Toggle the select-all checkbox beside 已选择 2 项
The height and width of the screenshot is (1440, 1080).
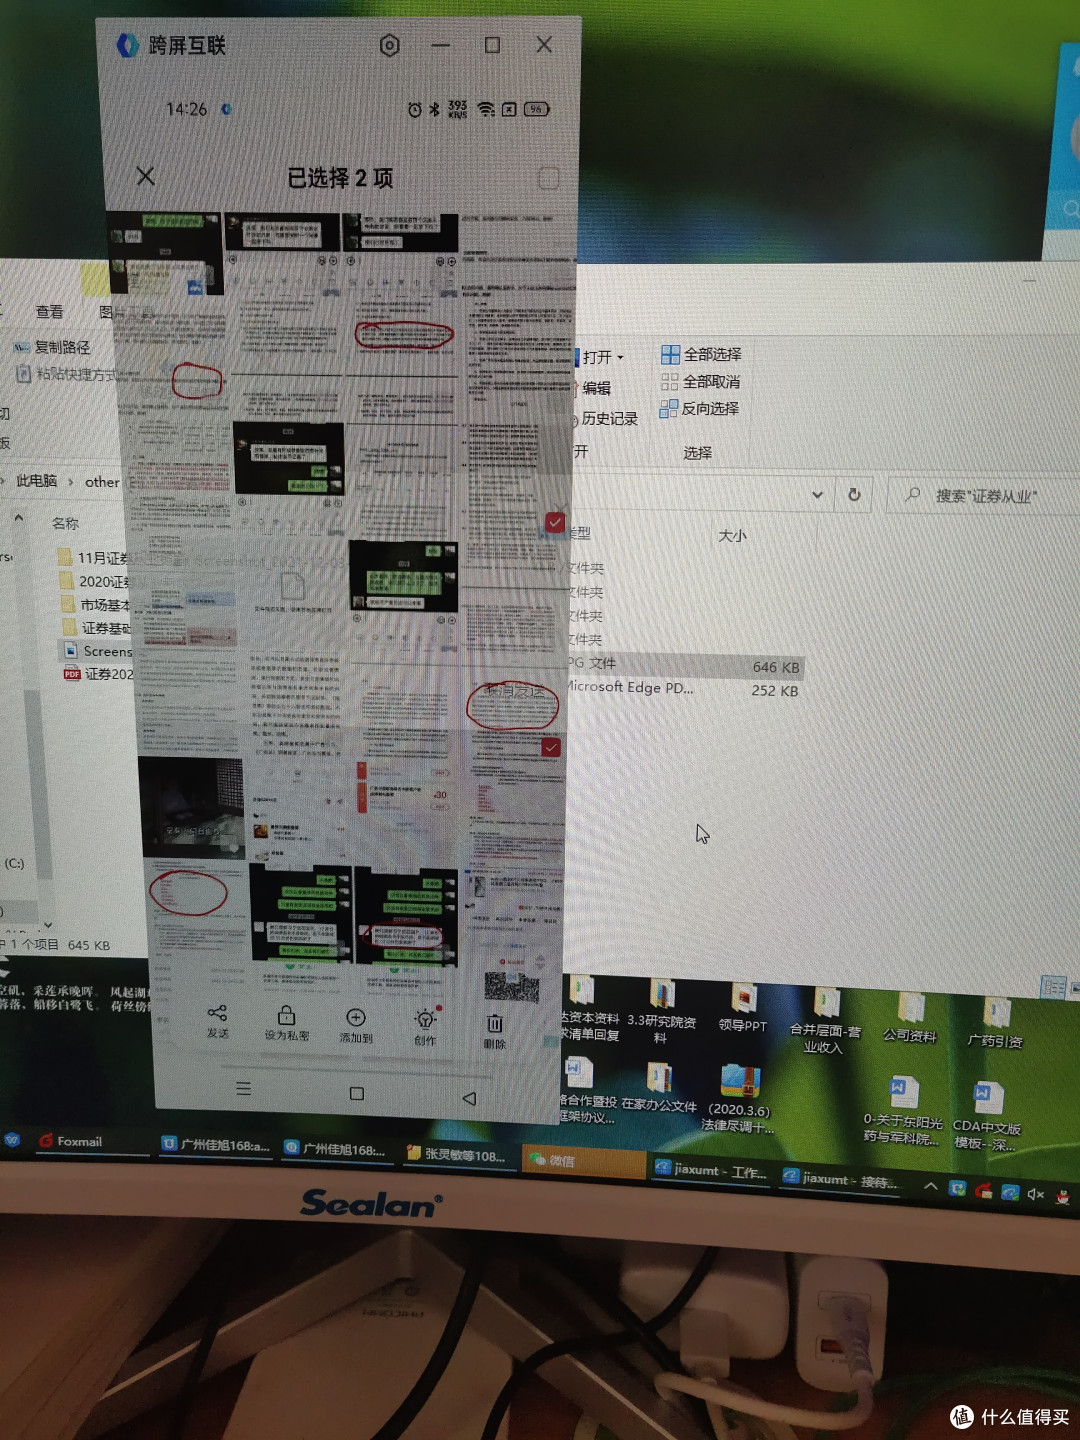point(548,178)
